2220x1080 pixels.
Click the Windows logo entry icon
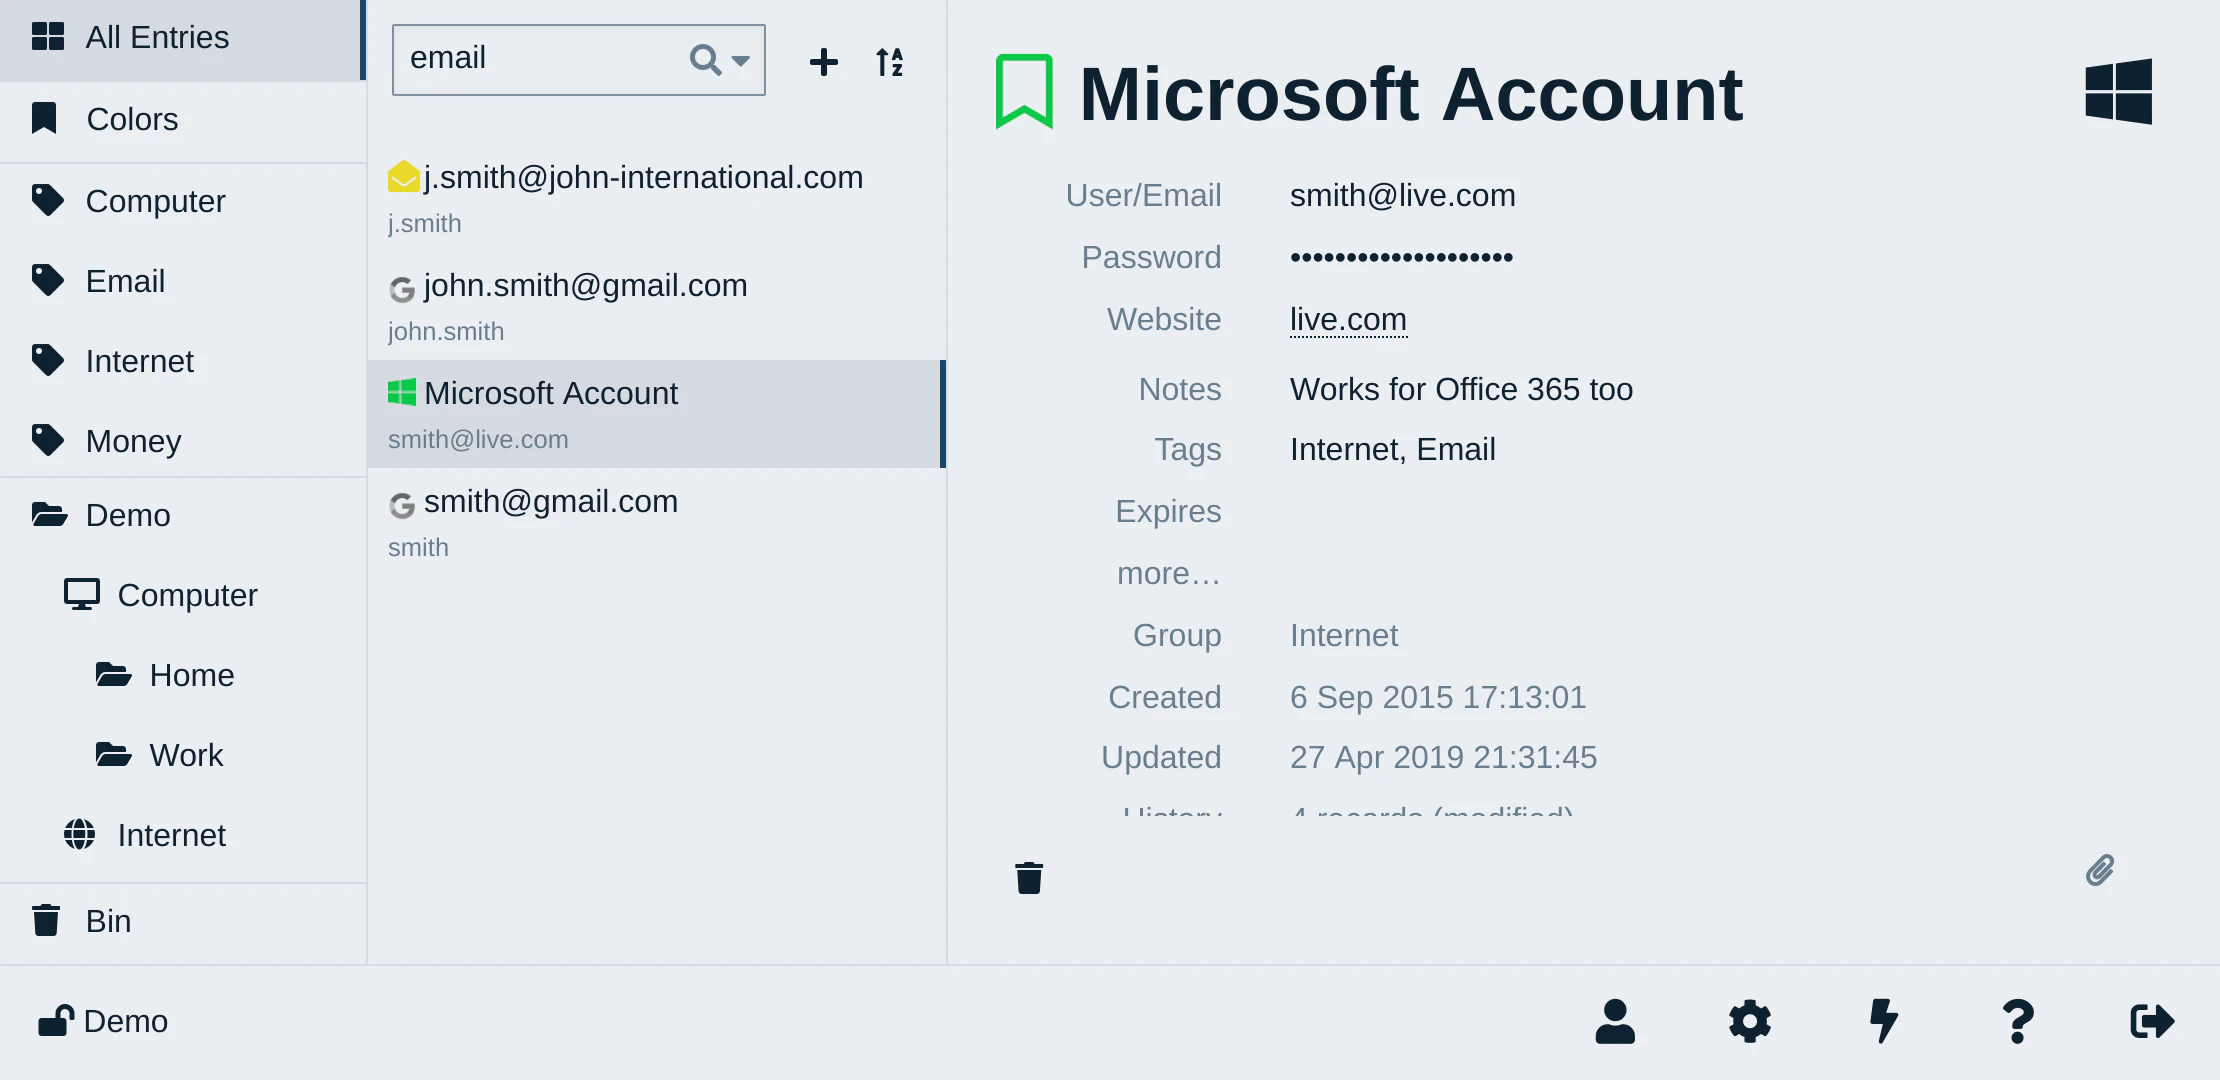pos(2118,92)
